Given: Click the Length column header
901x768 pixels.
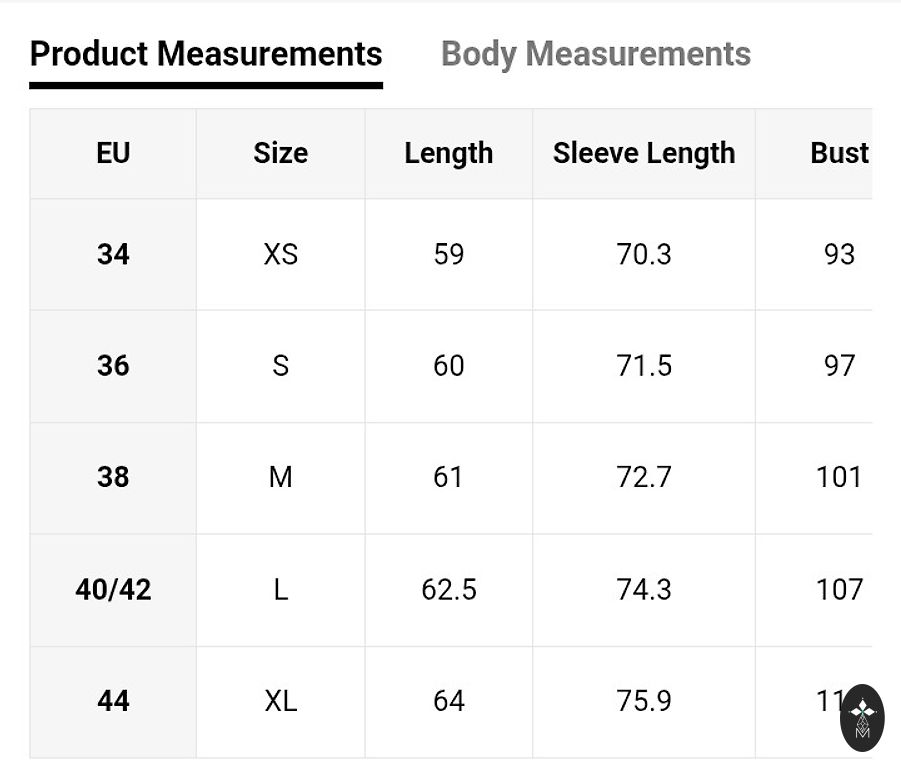Looking at the screenshot, I should [448, 153].
